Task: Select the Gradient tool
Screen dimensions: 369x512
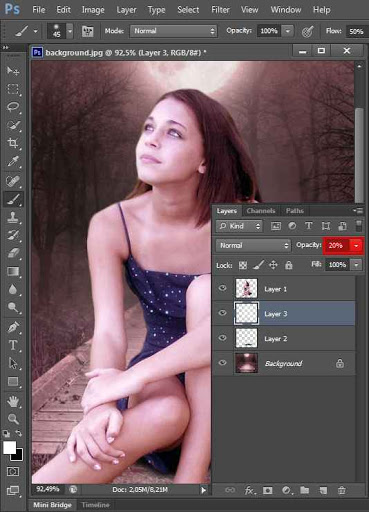Action: [x=13, y=271]
